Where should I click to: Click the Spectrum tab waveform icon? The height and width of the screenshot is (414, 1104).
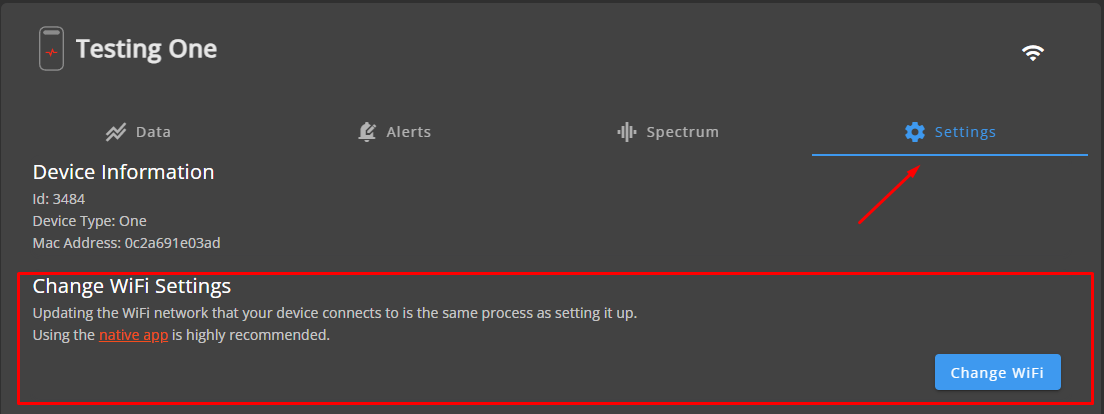click(x=627, y=132)
